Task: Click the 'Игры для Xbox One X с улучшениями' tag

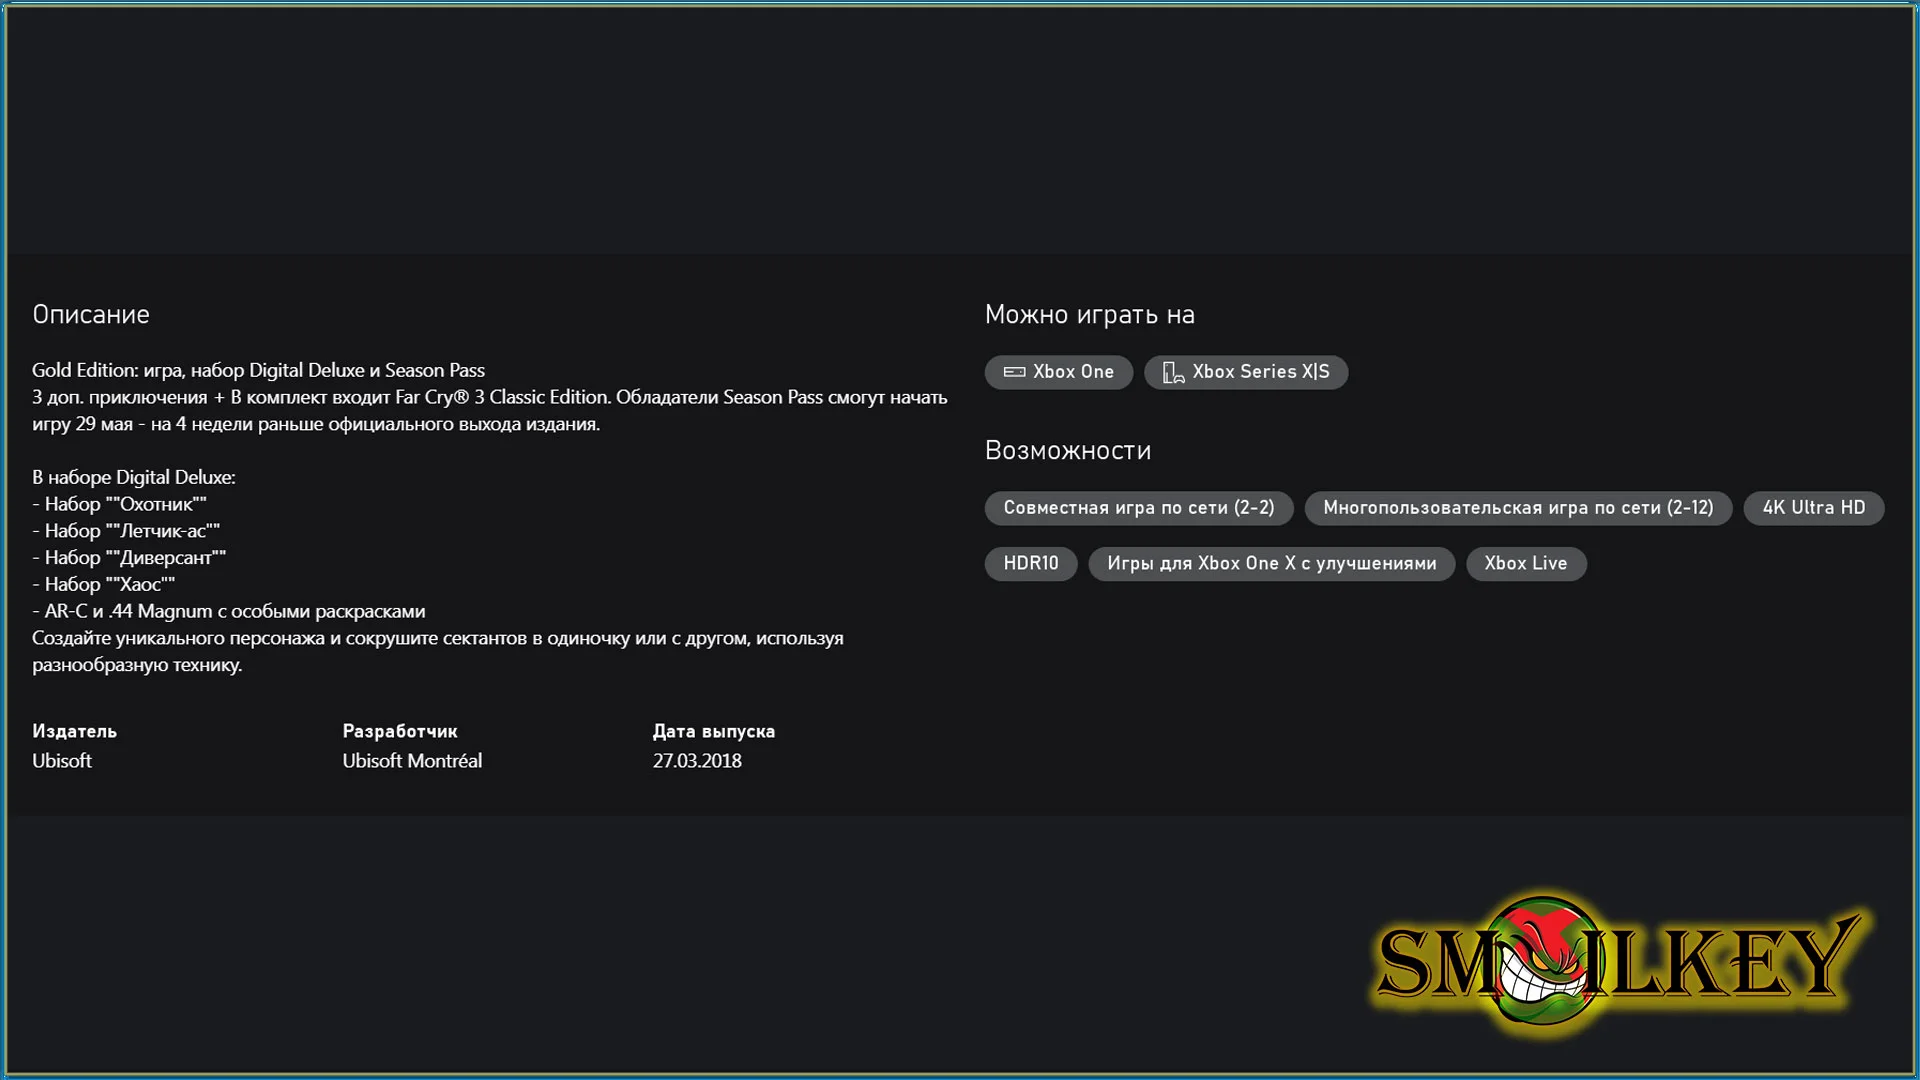Action: click(1271, 564)
